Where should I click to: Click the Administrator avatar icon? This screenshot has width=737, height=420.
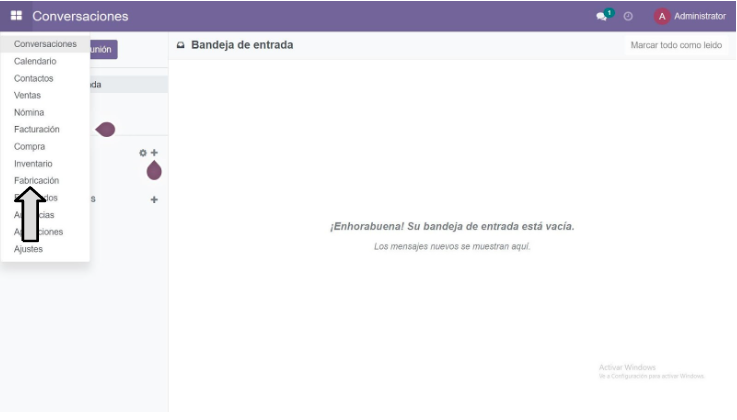coord(662,16)
